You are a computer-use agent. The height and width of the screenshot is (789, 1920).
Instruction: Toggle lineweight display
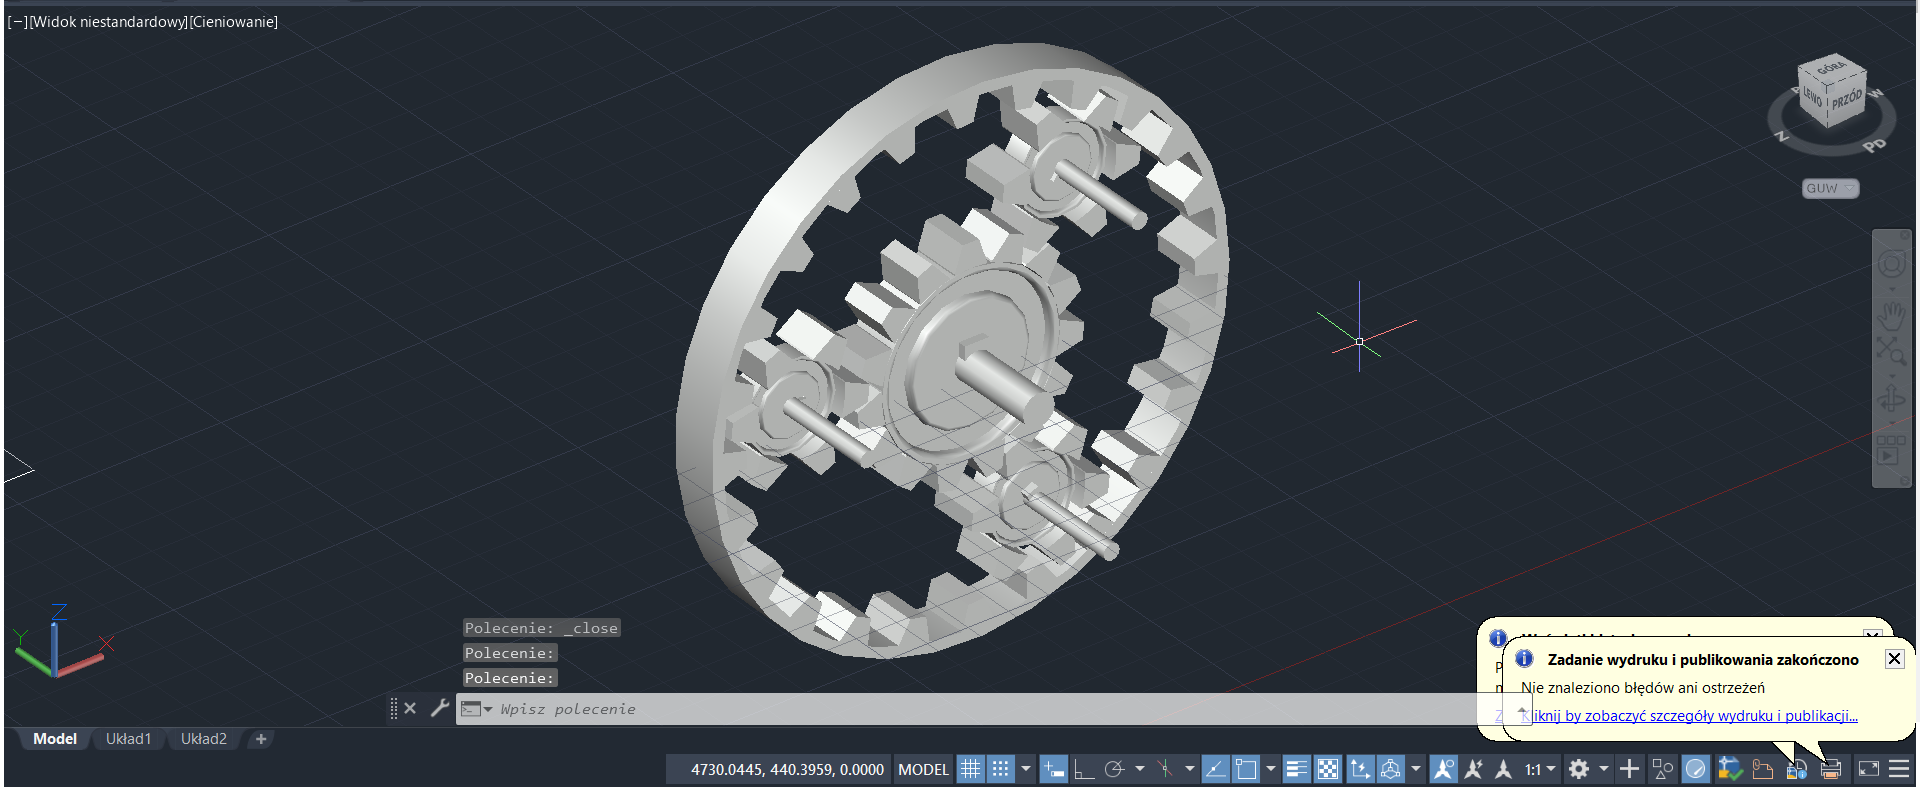(x=1296, y=769)
